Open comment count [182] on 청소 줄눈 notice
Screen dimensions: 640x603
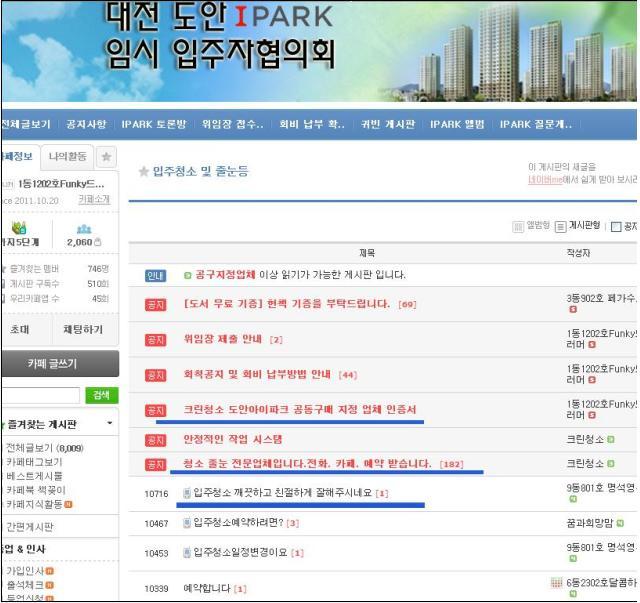click(451, 464)
